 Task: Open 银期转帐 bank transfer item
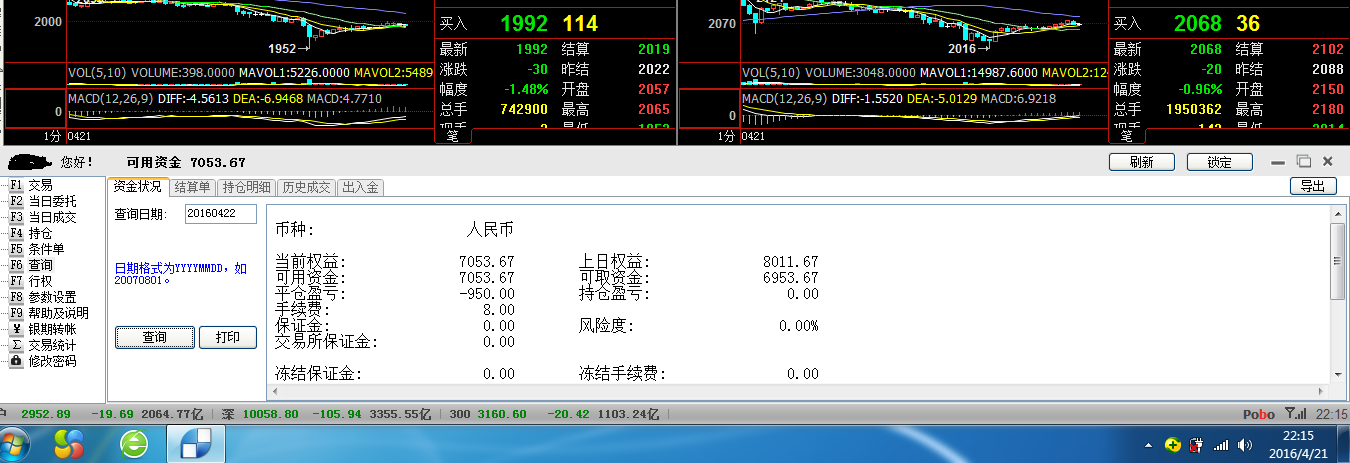pyautogui.click(x=51, y=329)
